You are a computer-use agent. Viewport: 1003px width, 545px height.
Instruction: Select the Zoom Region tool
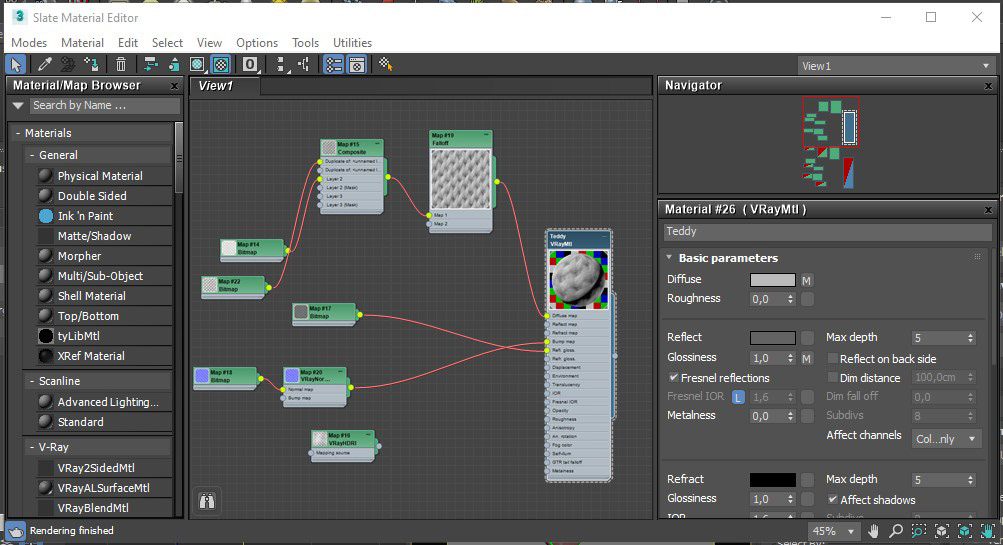point(919,531)
